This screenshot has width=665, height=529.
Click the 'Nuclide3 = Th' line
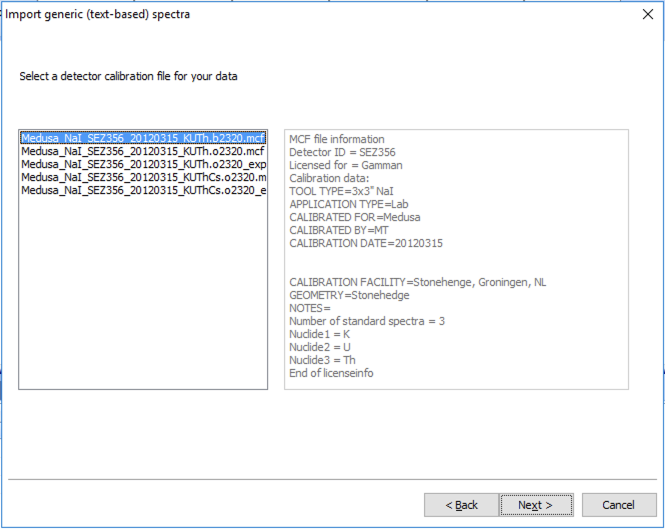[321, 360]
